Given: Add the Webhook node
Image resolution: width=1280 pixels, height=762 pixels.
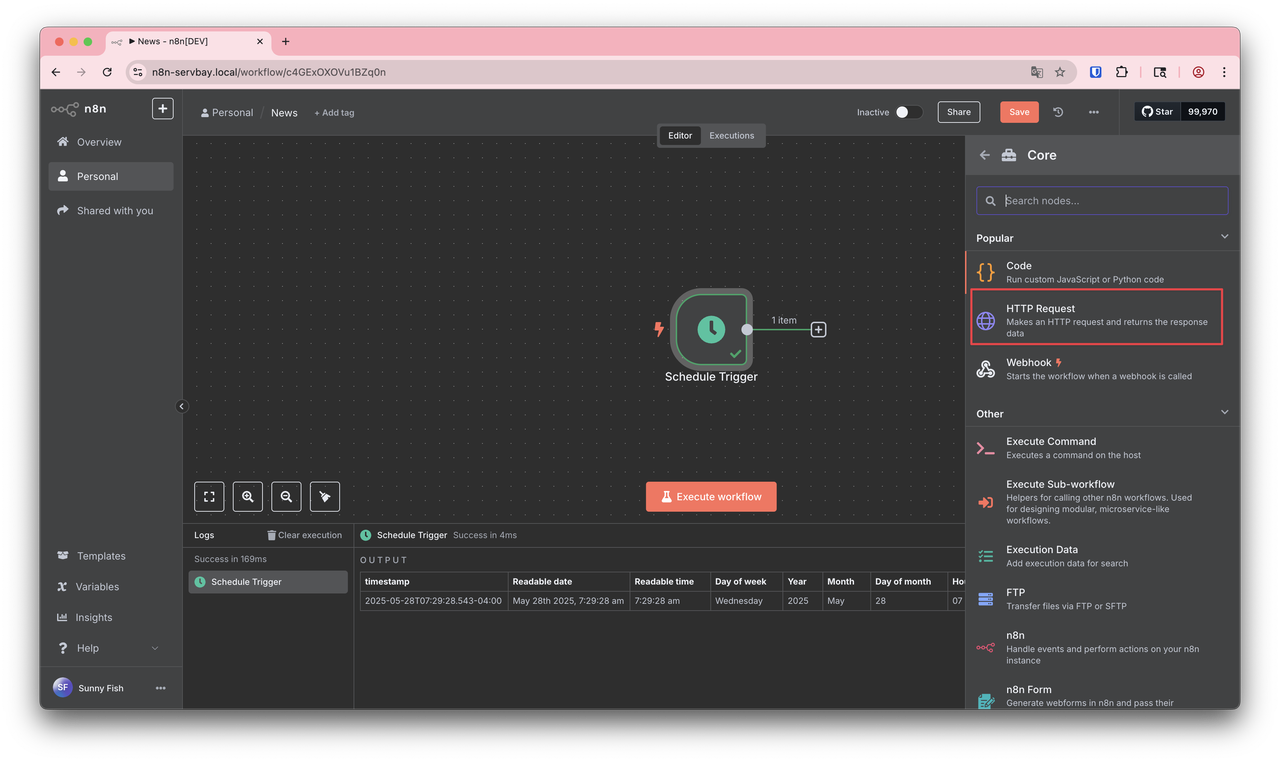Looking at the screenshot, I should coord(1102,369).
